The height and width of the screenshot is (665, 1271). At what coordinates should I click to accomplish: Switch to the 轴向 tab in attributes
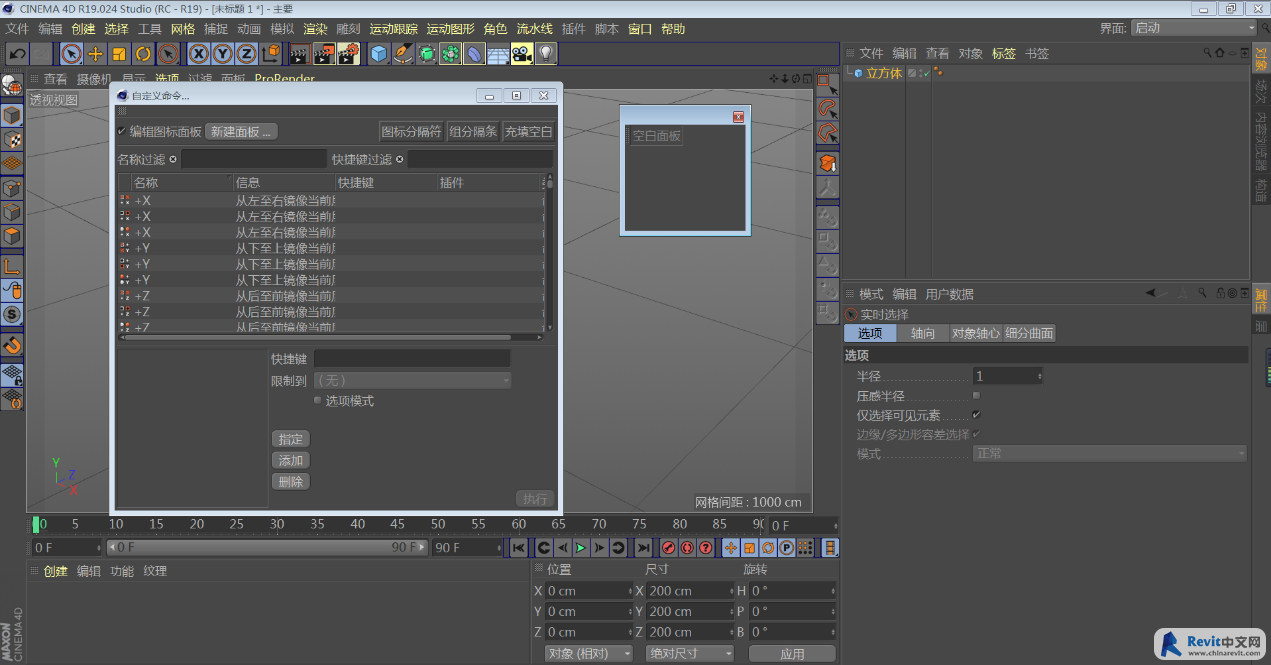[x=922, y=333]
